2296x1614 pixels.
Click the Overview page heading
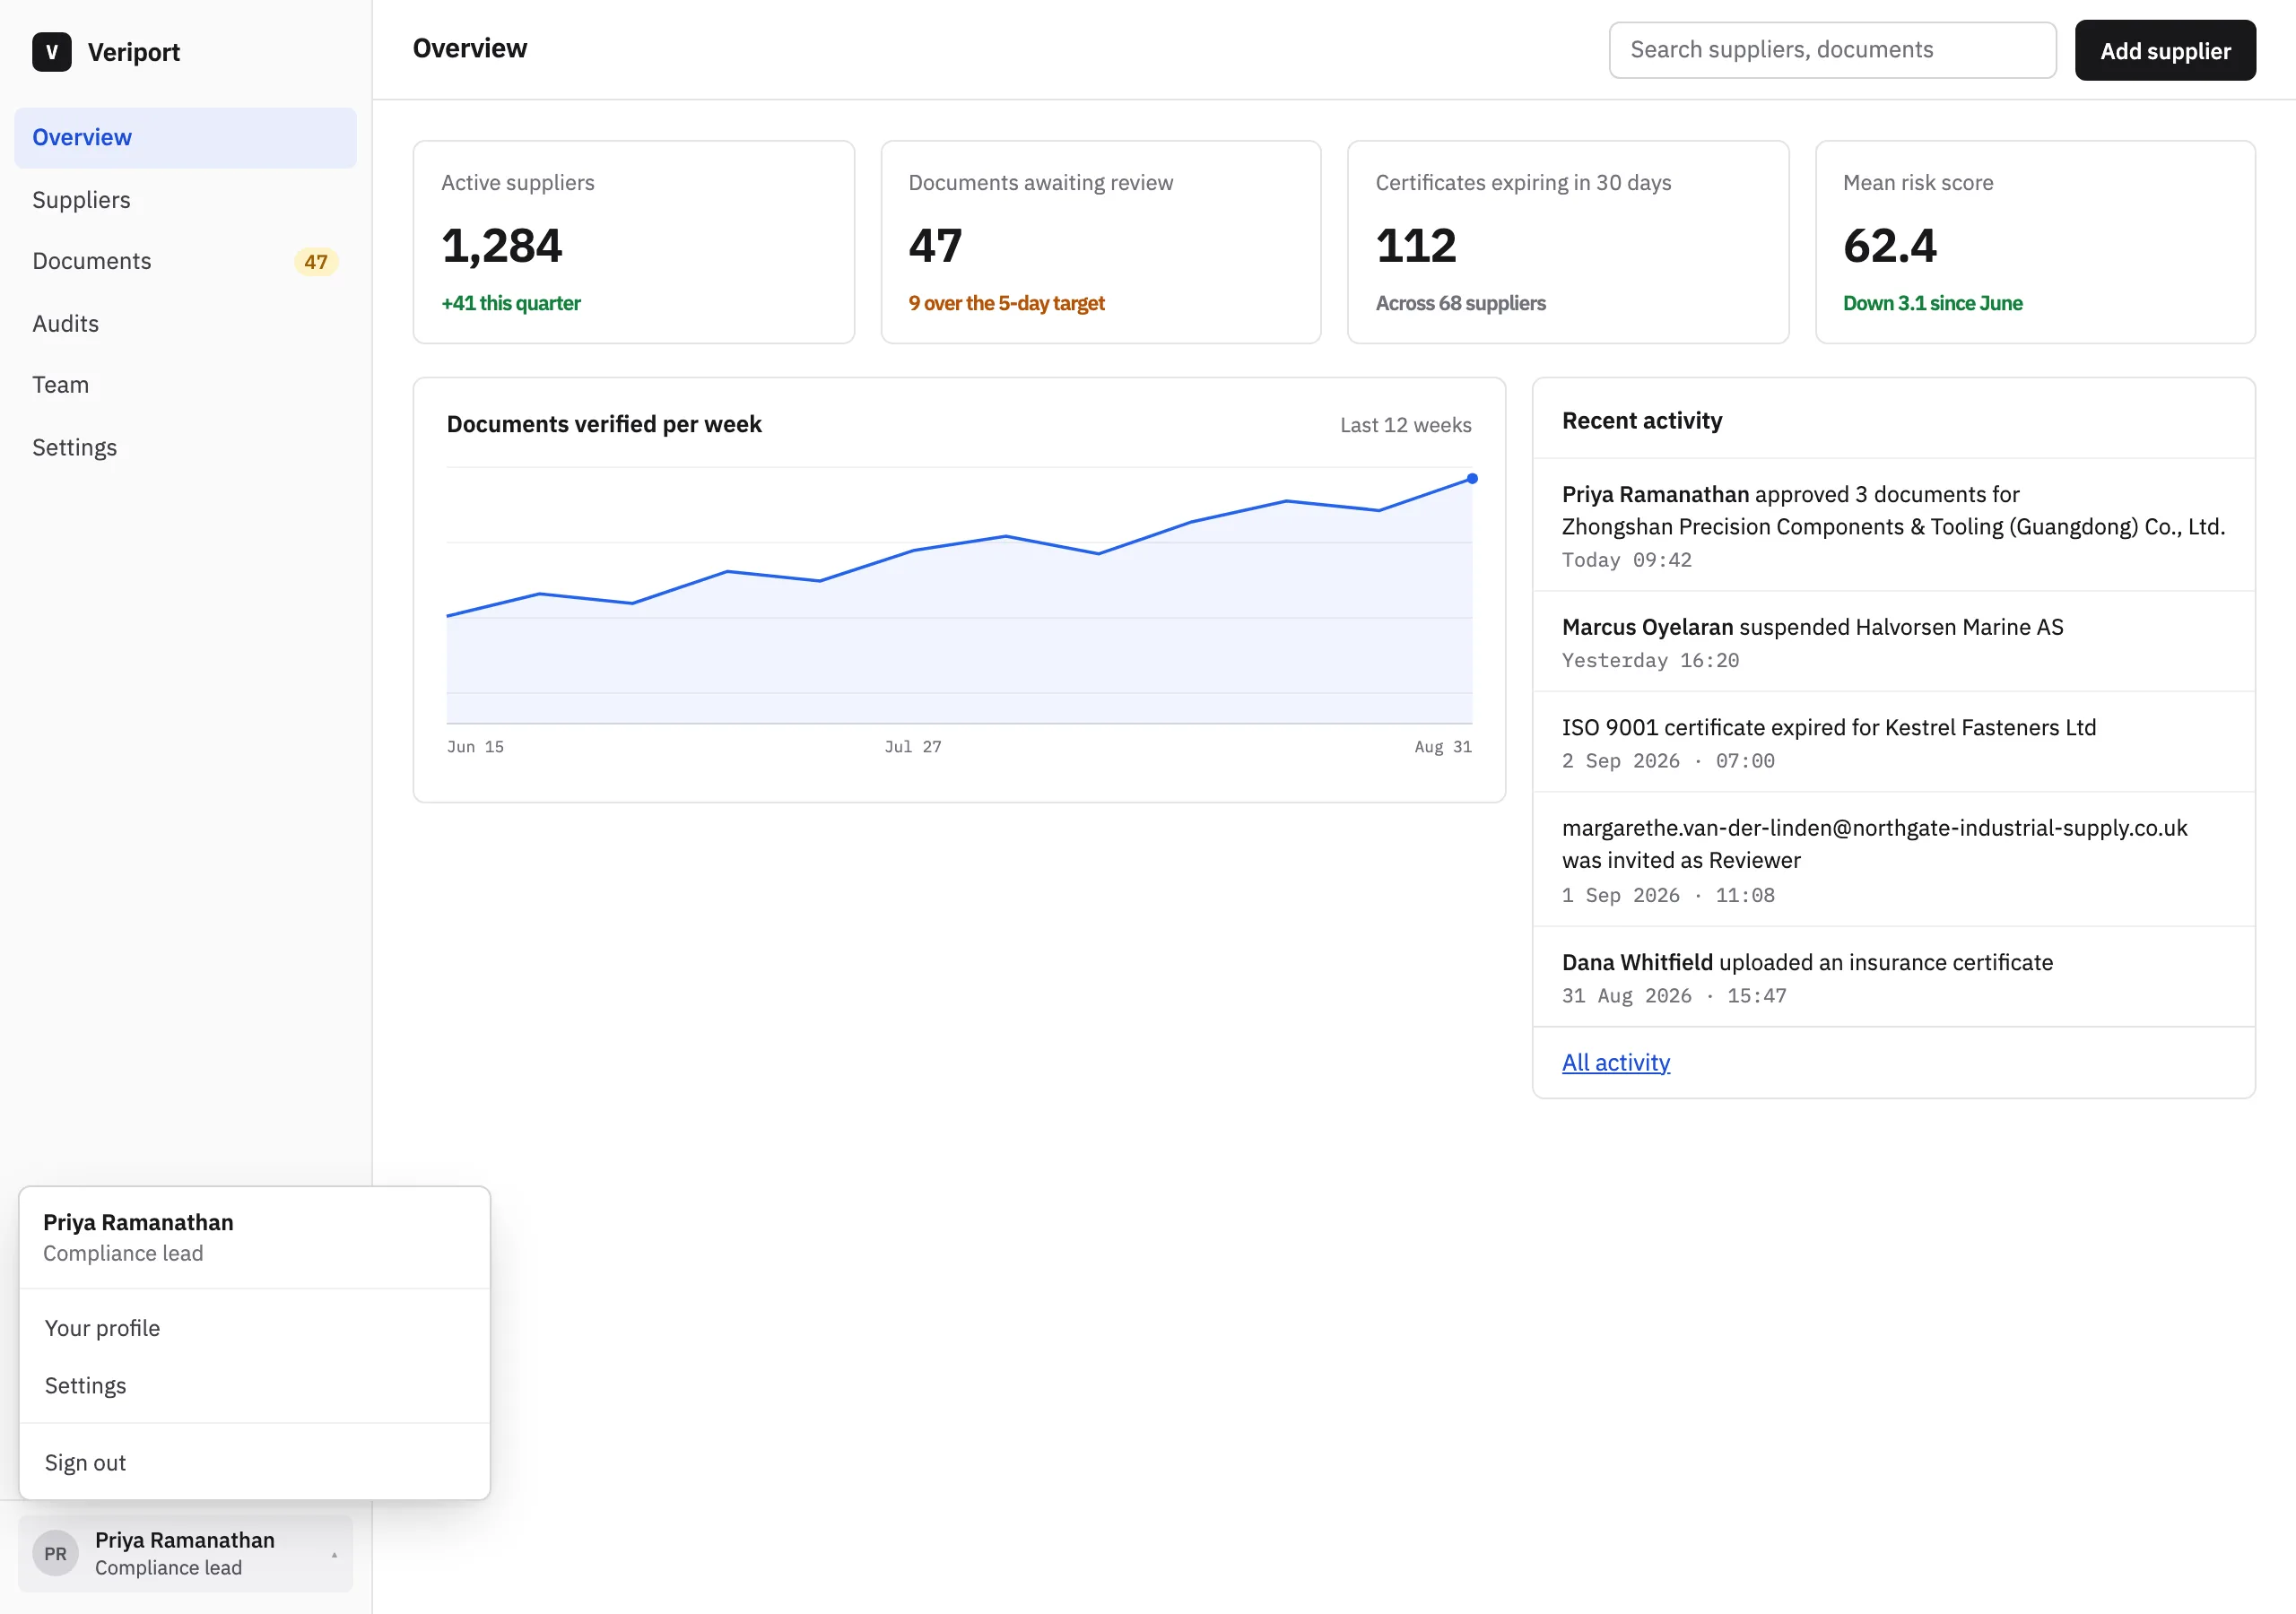[x=470, y=49]
